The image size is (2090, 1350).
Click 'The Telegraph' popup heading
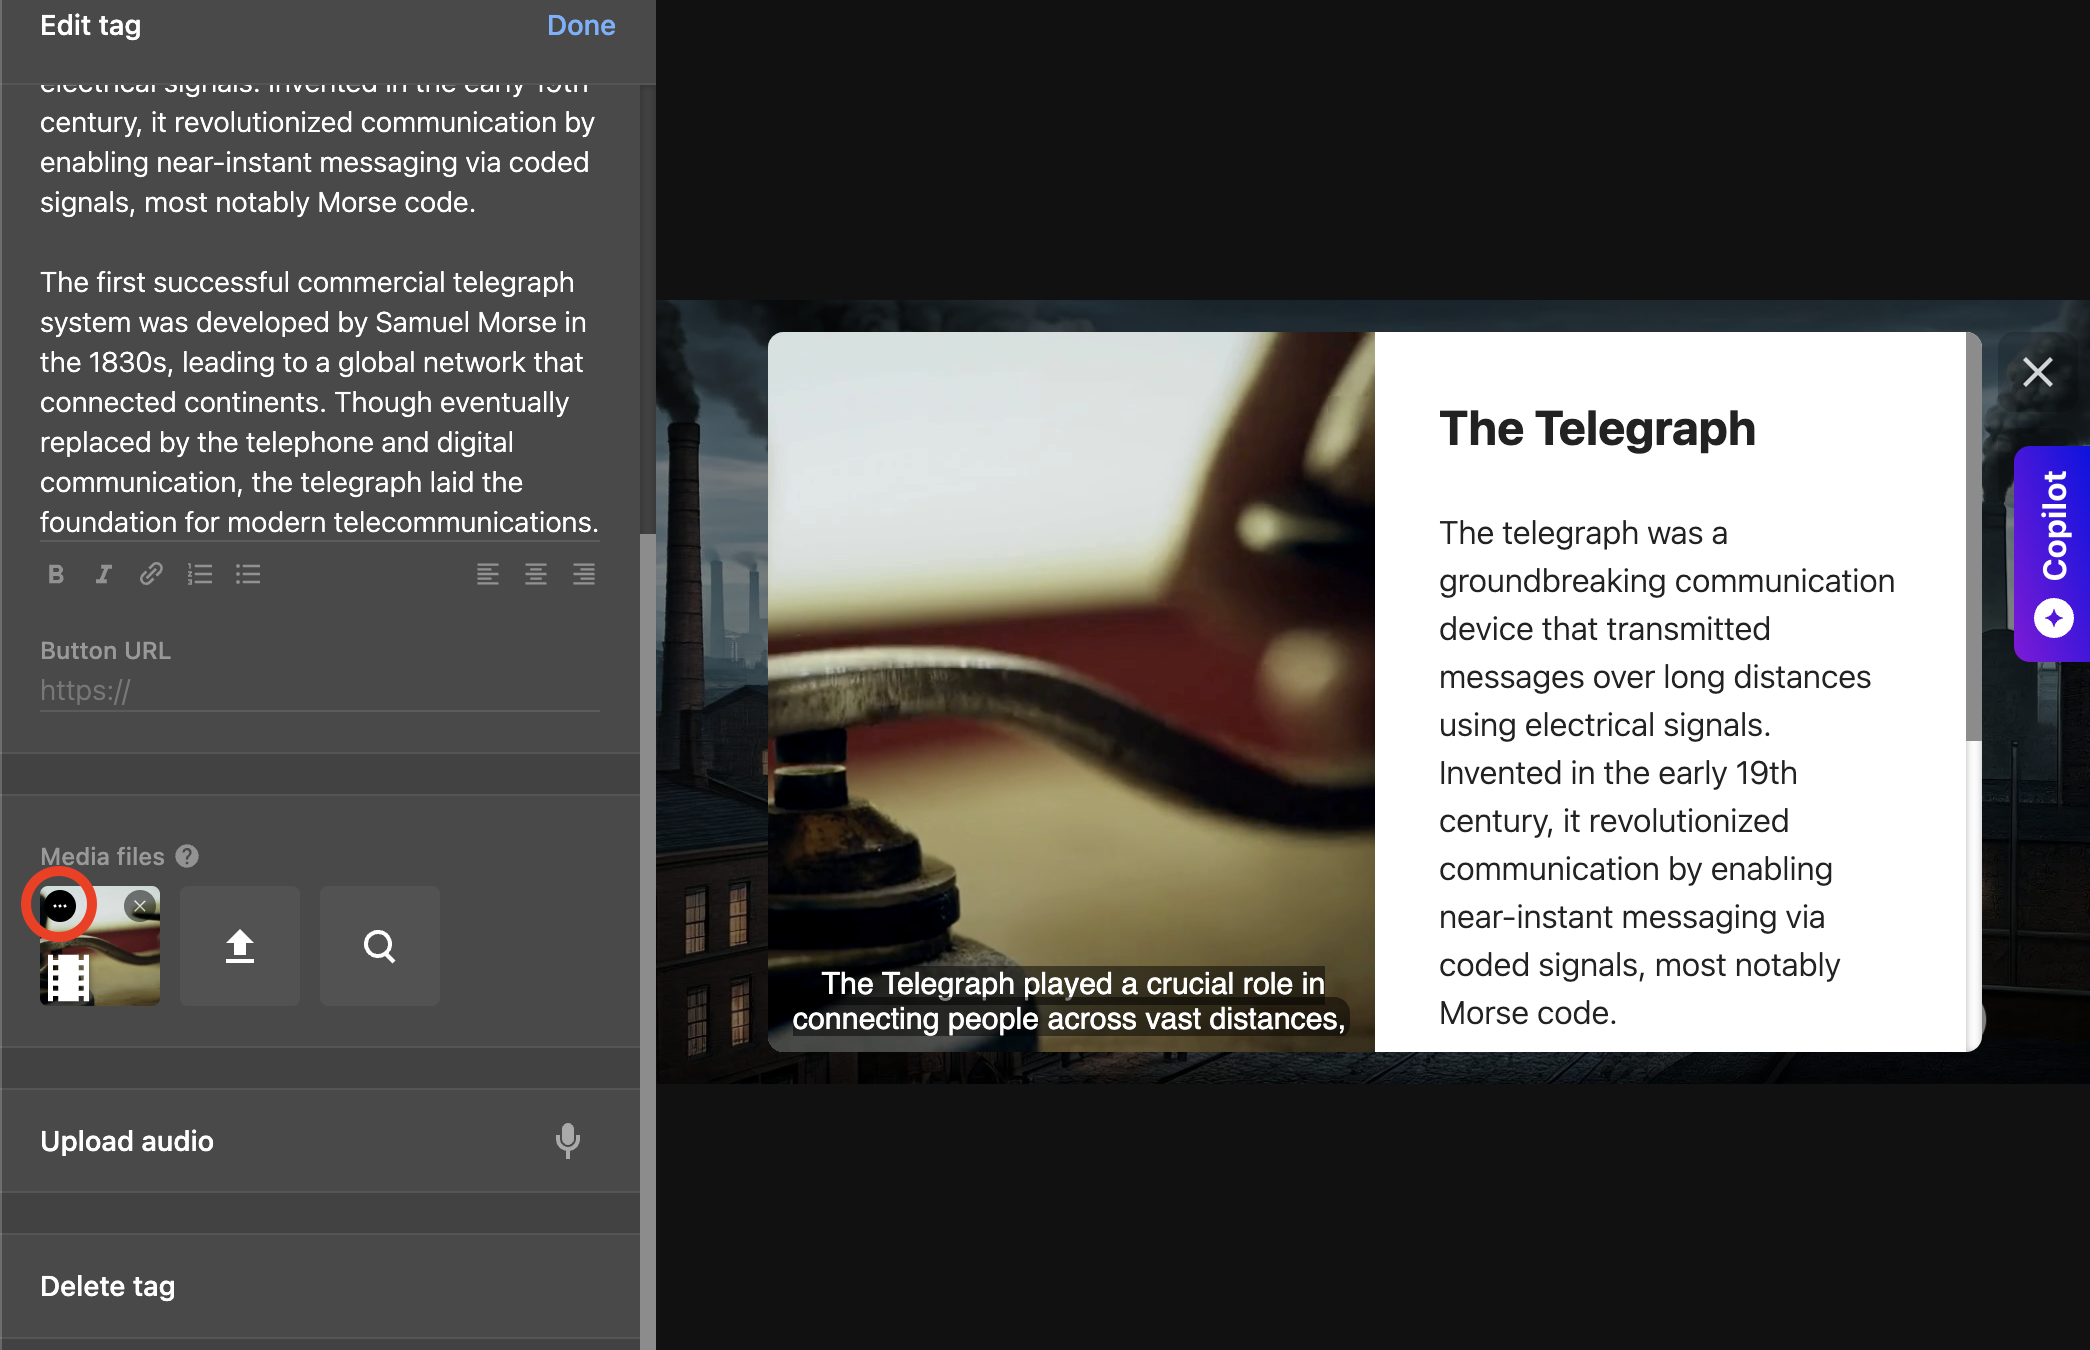[1597, 429]
